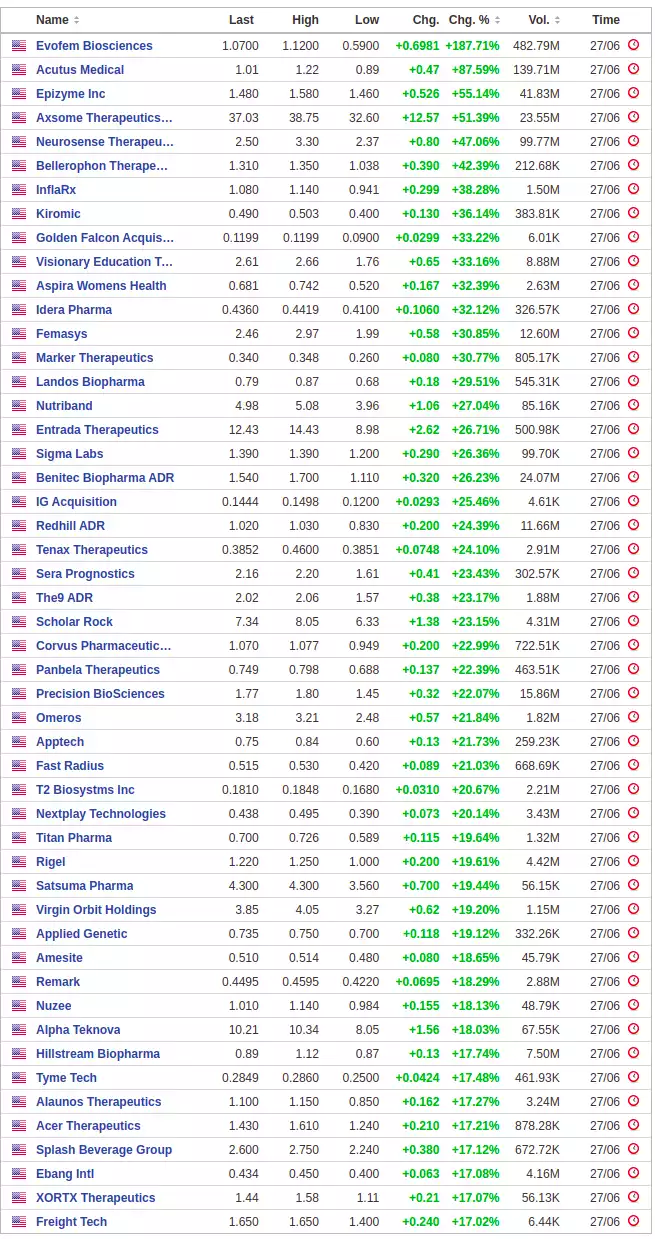Screen dimensions: 655x1239
Task: Open Marker Therapeutics link
Action: coord(95,358)
